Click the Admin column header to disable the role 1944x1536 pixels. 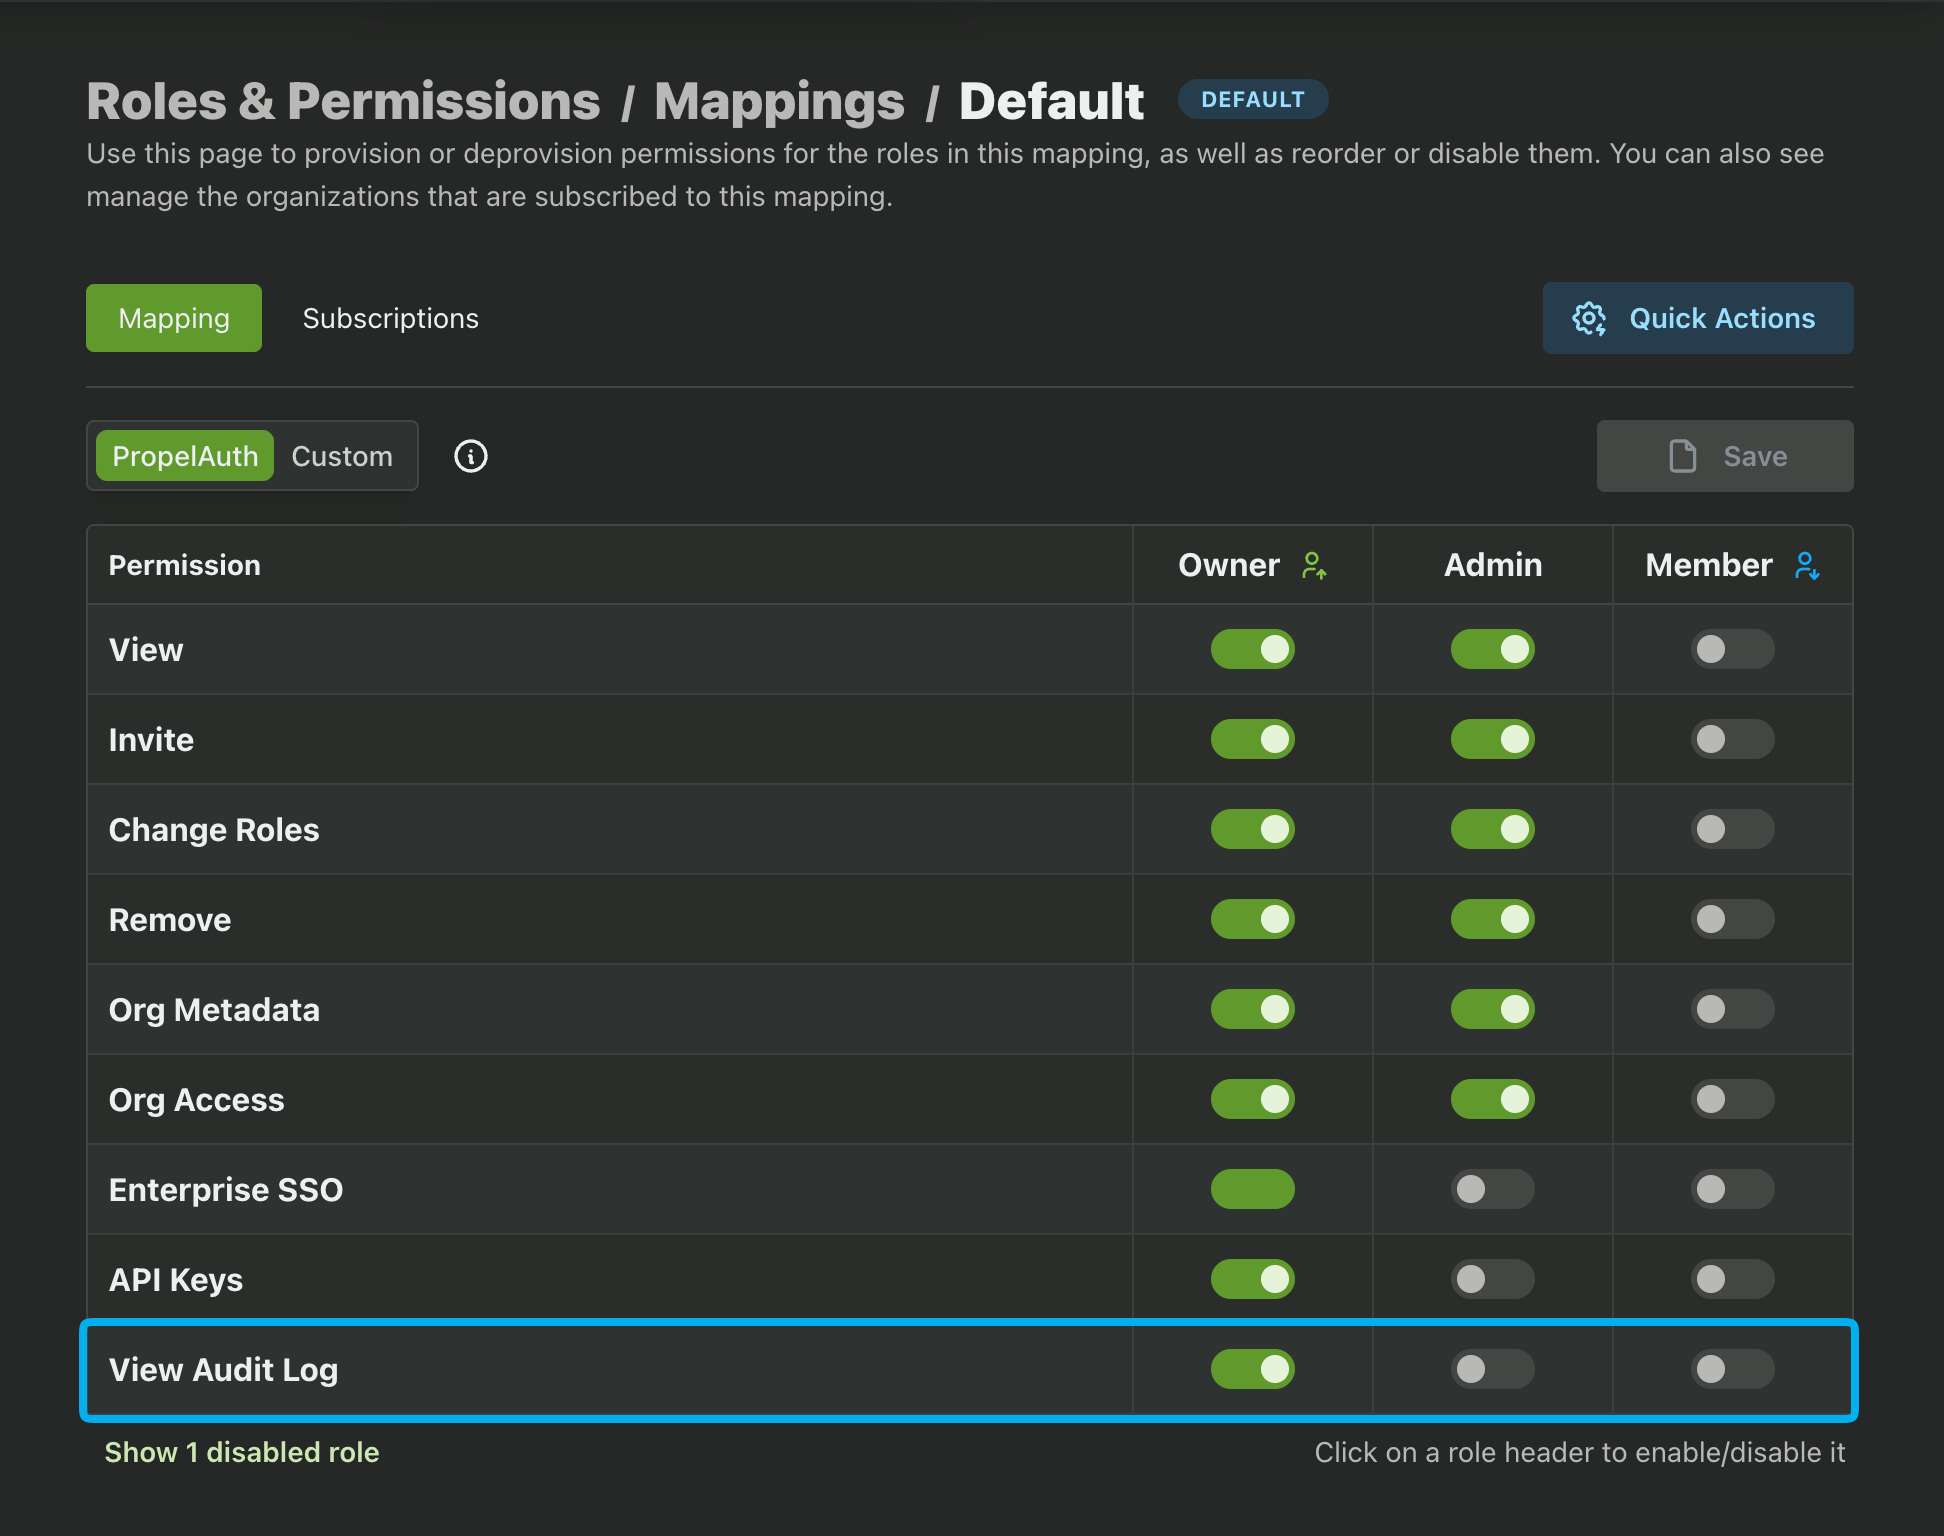[1492, 565]
